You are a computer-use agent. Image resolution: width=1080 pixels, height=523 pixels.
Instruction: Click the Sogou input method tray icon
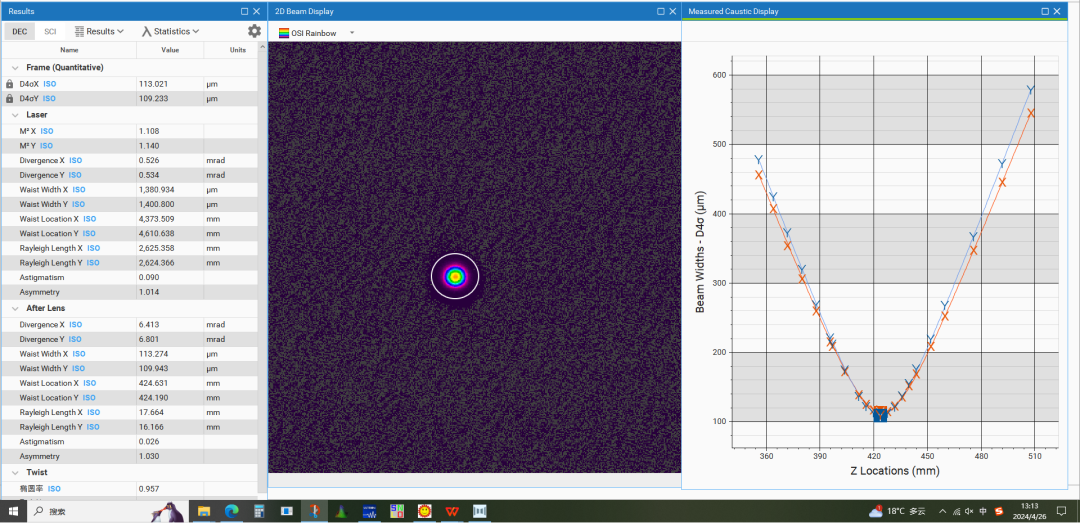point(998,511)
